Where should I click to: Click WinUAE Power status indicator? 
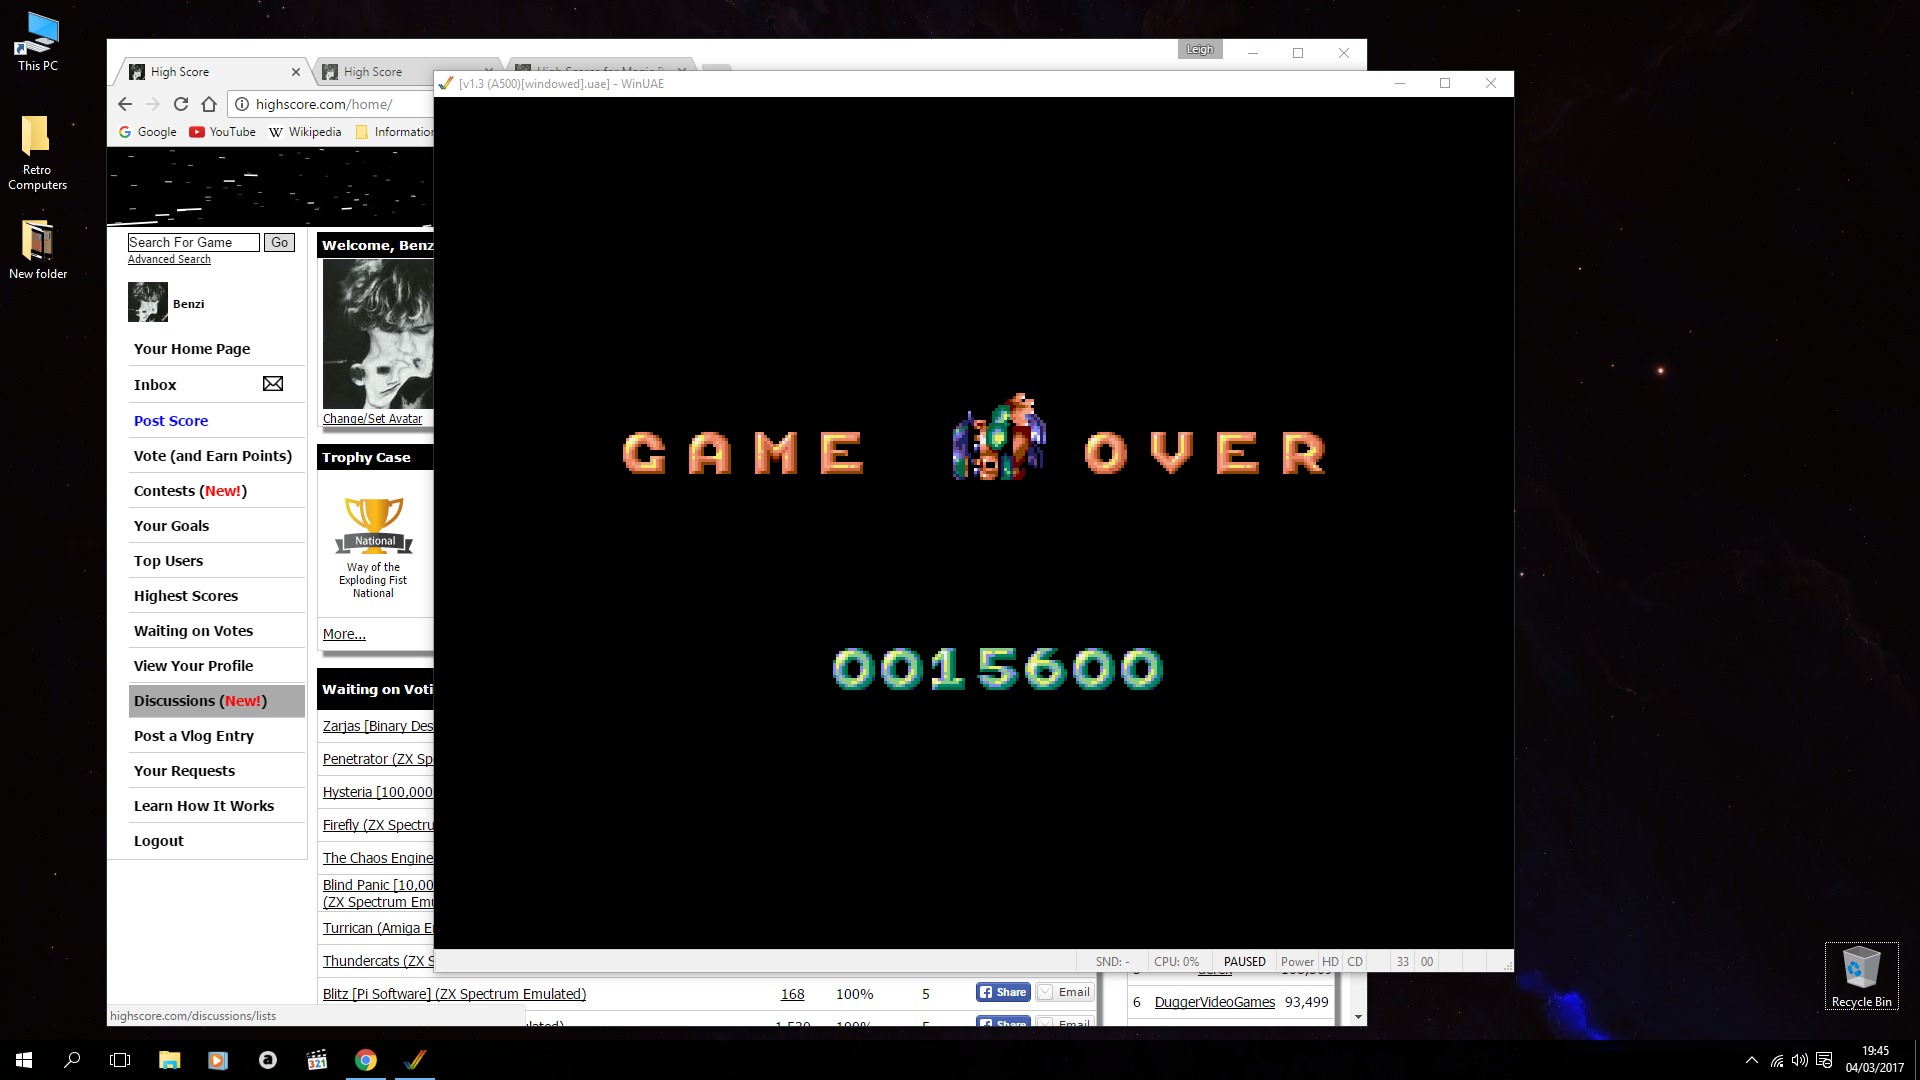[1297, 961]
